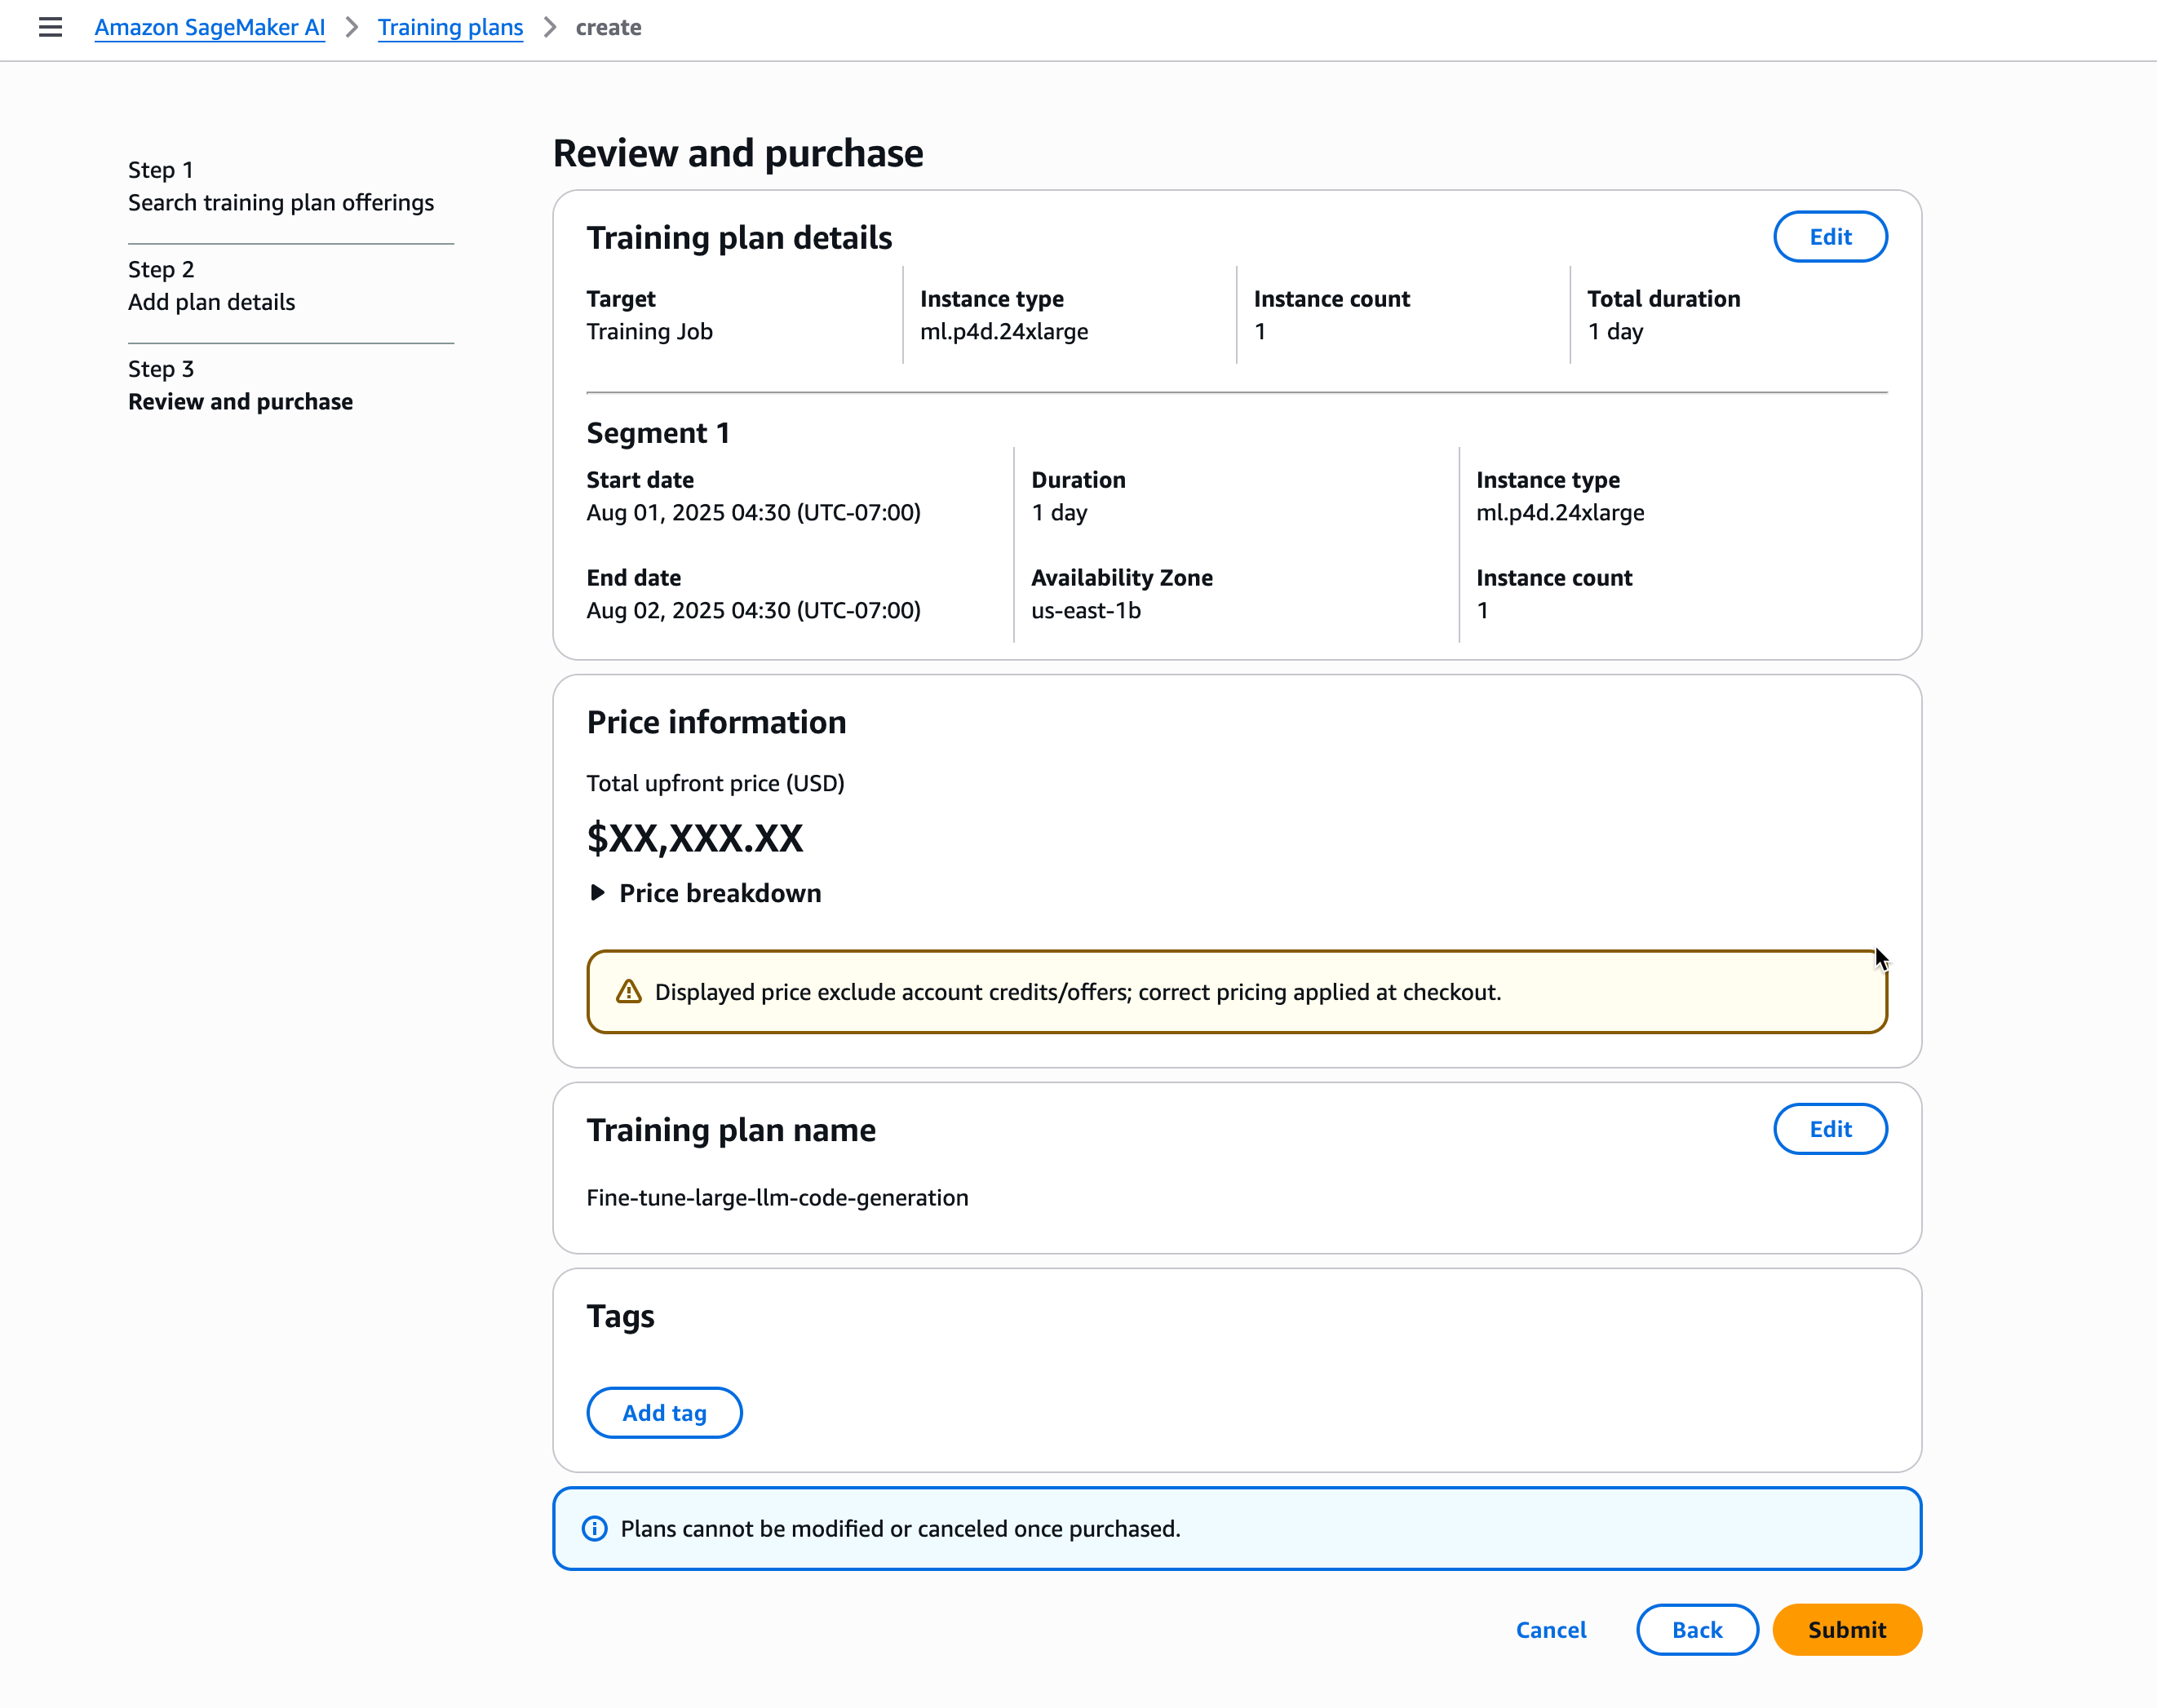This screenshot has height=1708, width=2157.
Task: Click the create breadcrumb item
Action: (x=608, y=27)
